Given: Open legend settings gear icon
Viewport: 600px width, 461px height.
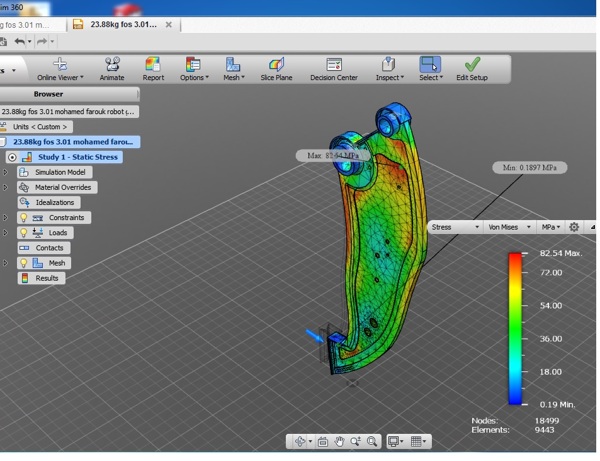Looking at the screenshot, I should click(x=574, y=227).
